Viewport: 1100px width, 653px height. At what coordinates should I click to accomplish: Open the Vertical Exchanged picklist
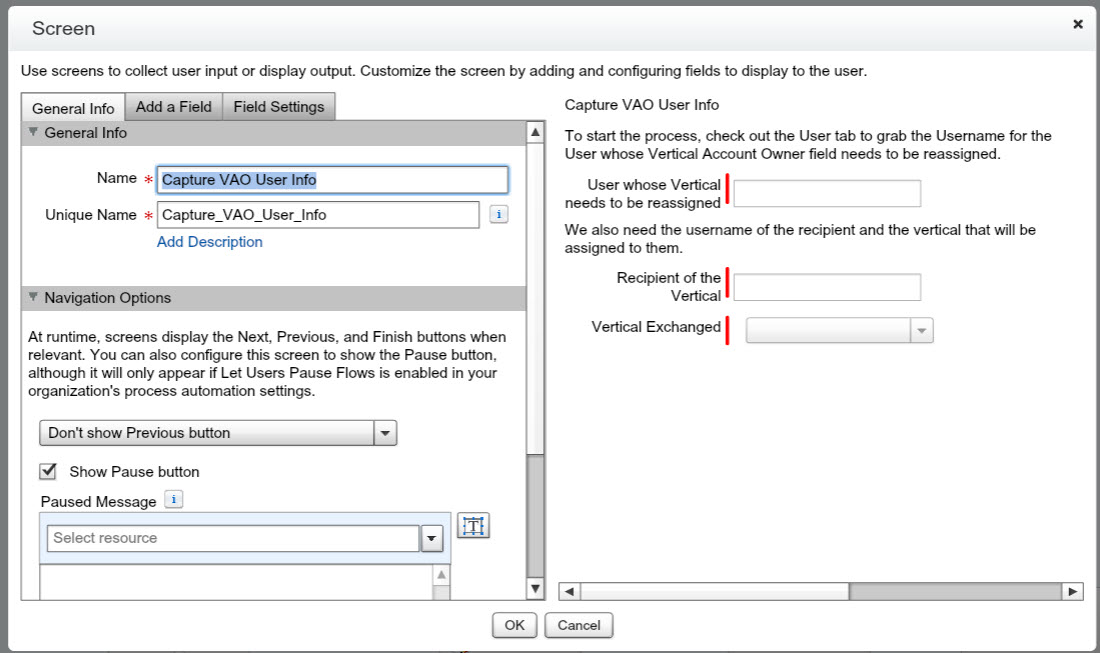[x=921, y=330]
